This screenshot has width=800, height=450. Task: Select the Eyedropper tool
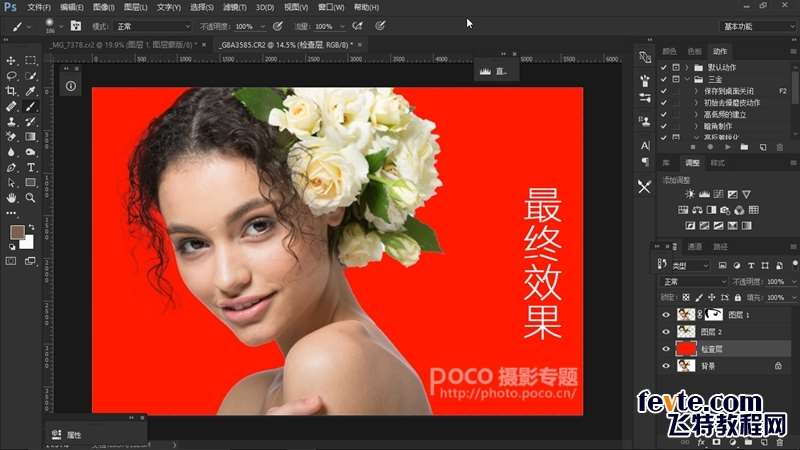tap(30, 91)
